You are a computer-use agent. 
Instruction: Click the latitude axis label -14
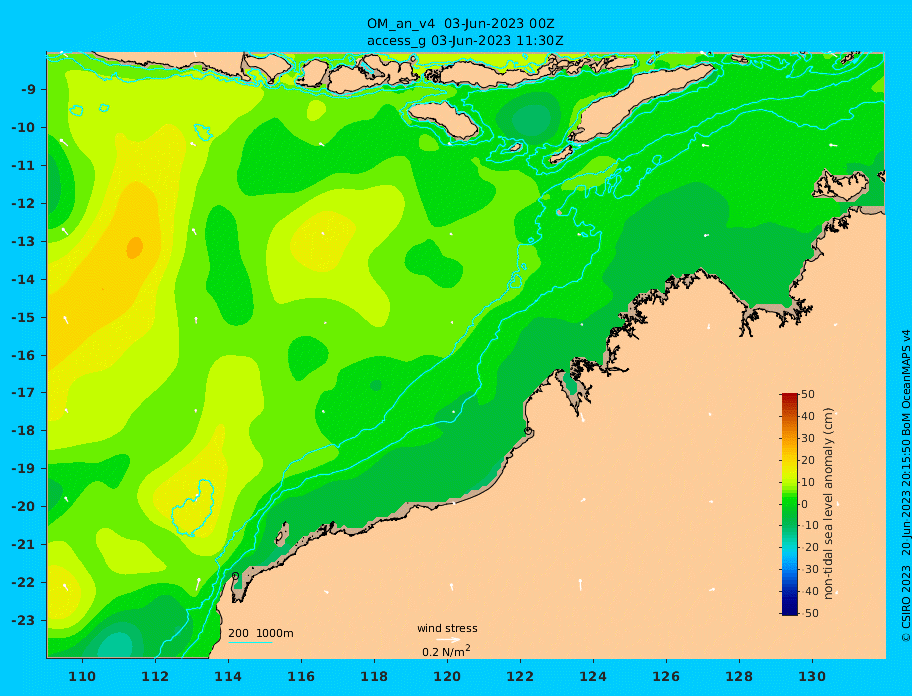click(x=24, y=280)
